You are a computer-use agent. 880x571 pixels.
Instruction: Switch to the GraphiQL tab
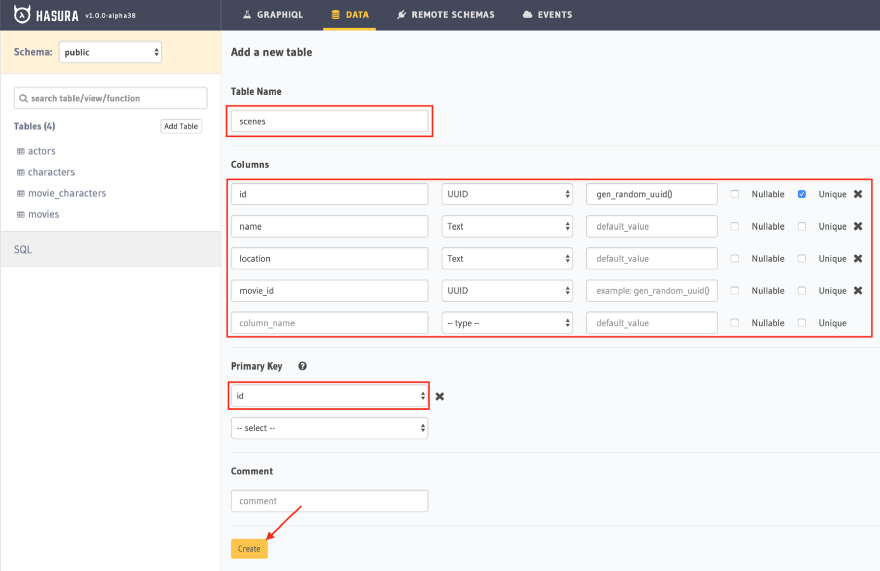(273, 15)
